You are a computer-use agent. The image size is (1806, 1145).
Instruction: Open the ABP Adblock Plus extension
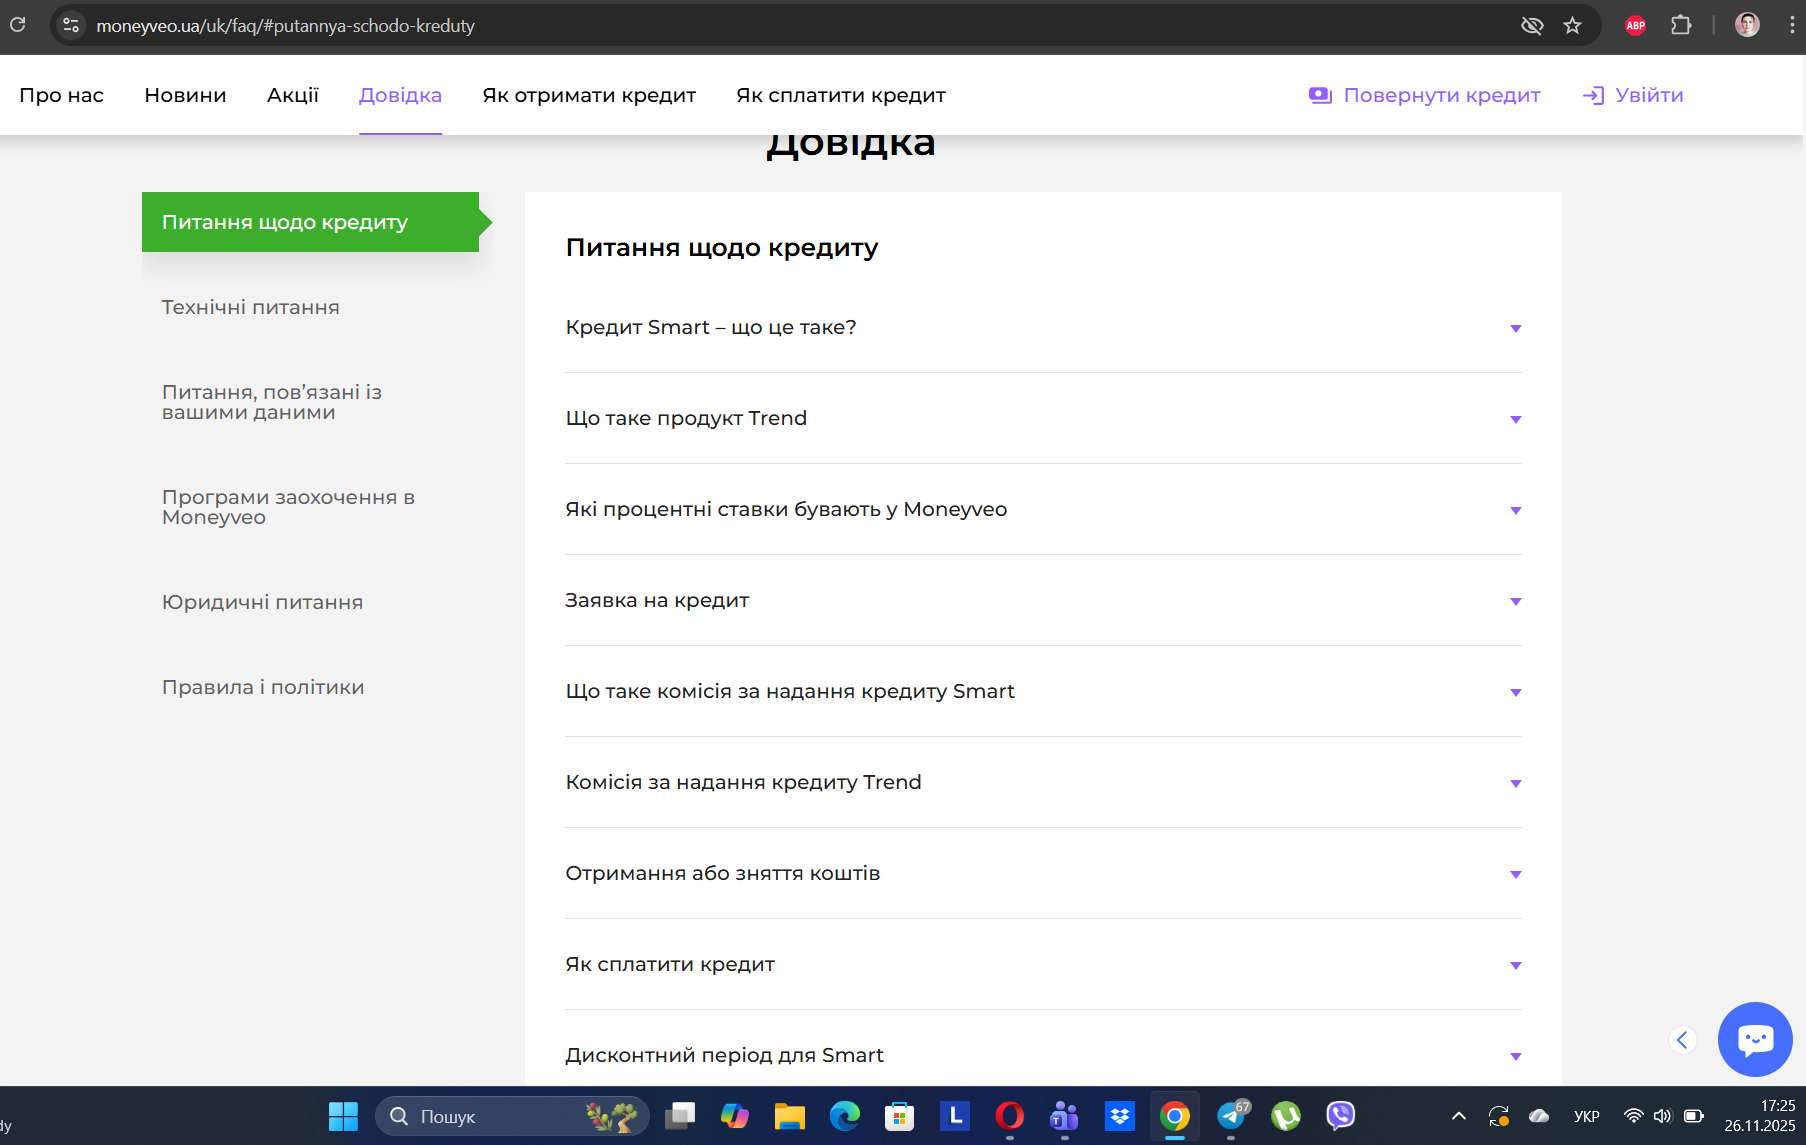tap(1636, 25)
